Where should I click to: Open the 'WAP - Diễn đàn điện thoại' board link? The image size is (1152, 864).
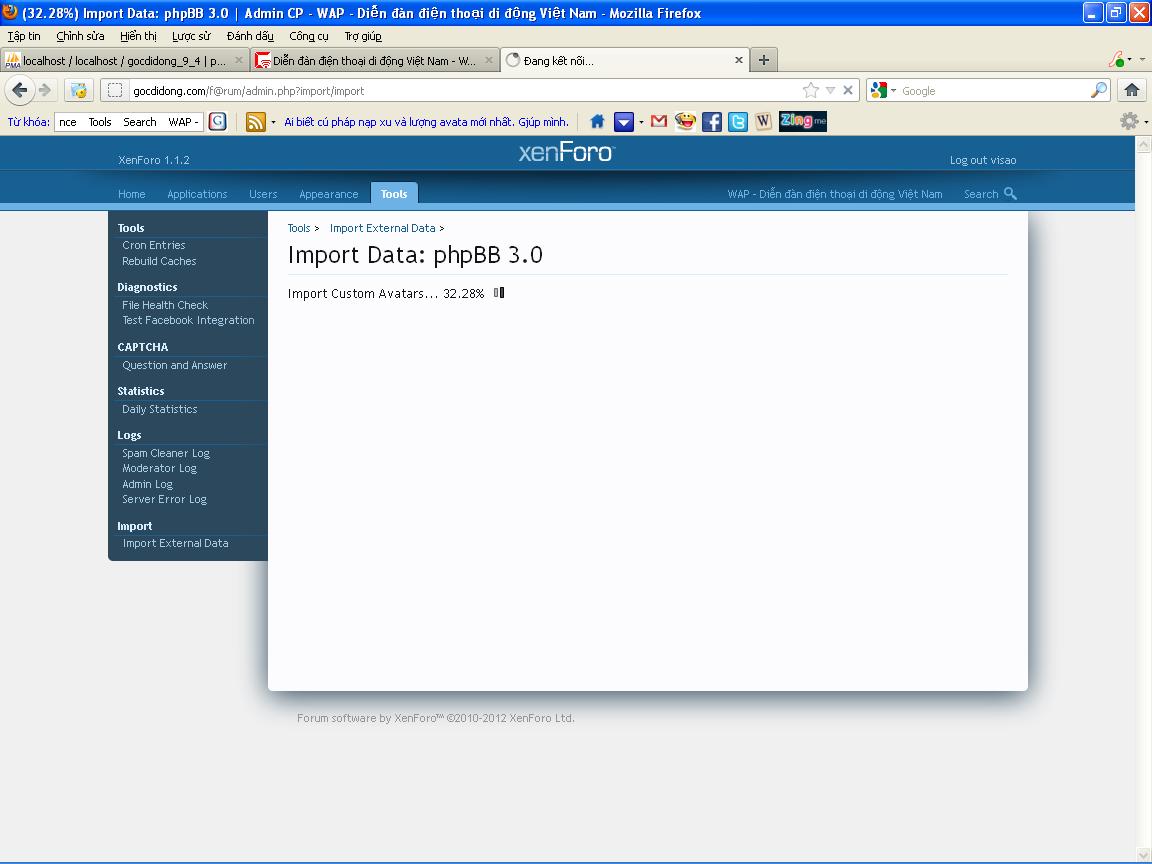pyautogui.click(x=835, y=194)
